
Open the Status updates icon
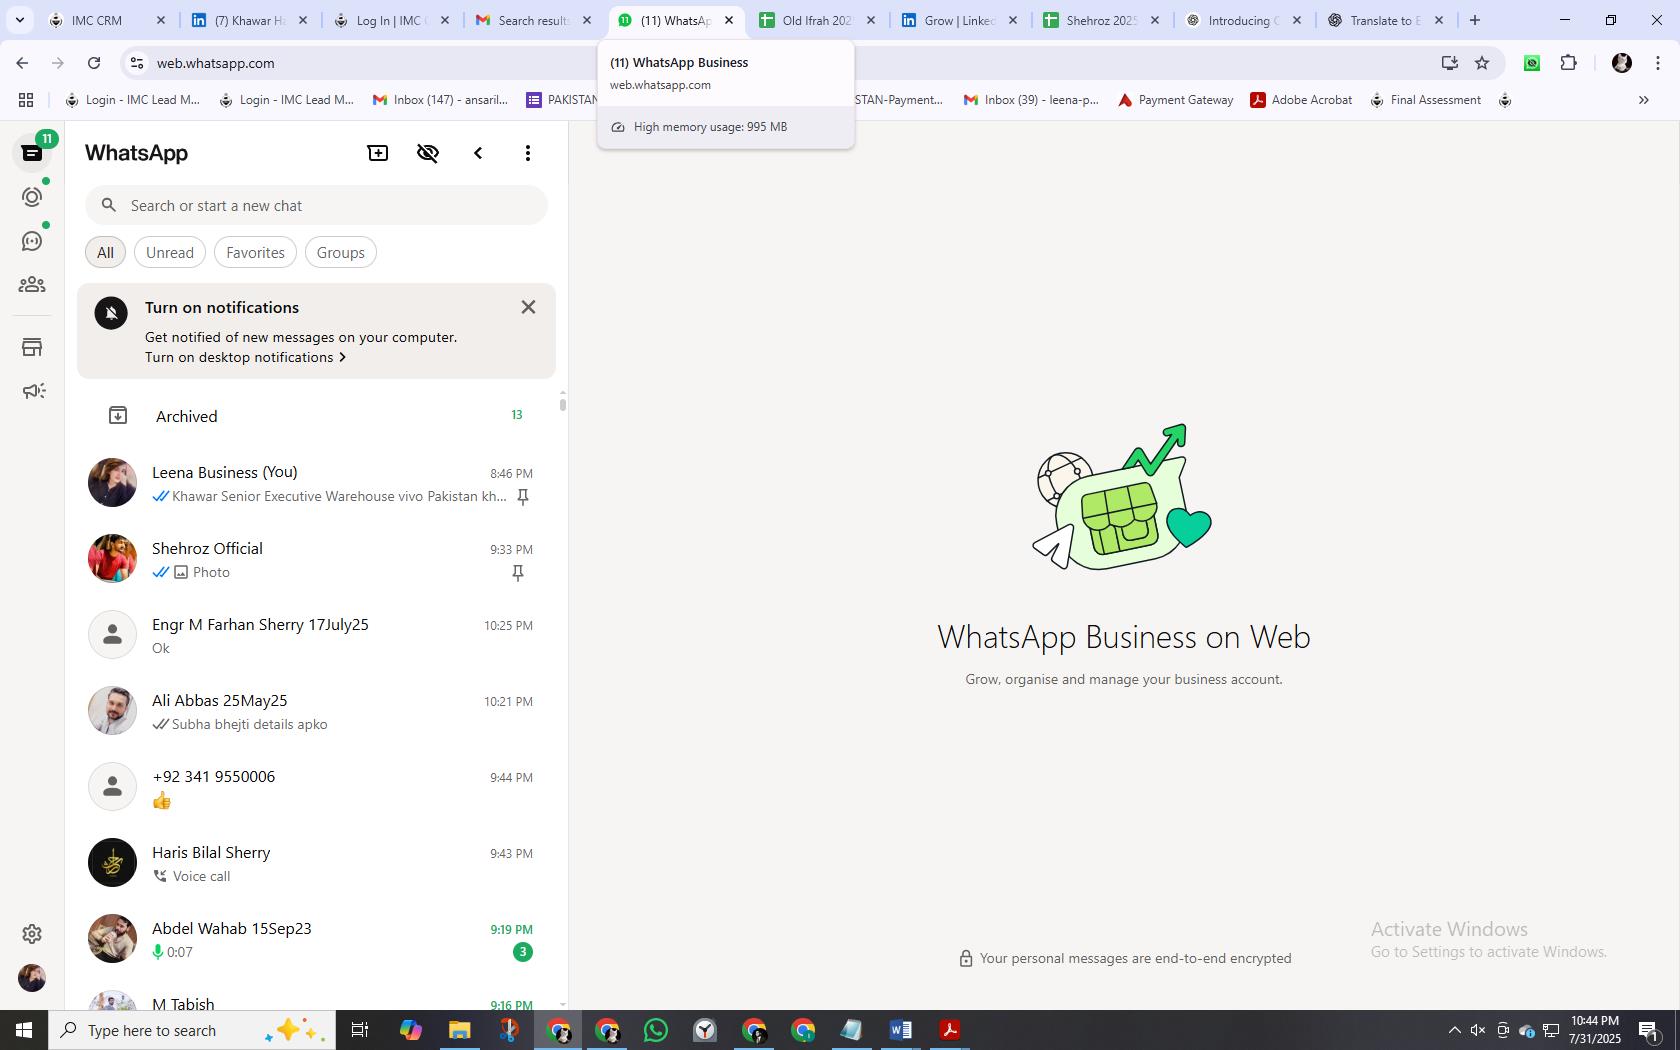point(32,197)
